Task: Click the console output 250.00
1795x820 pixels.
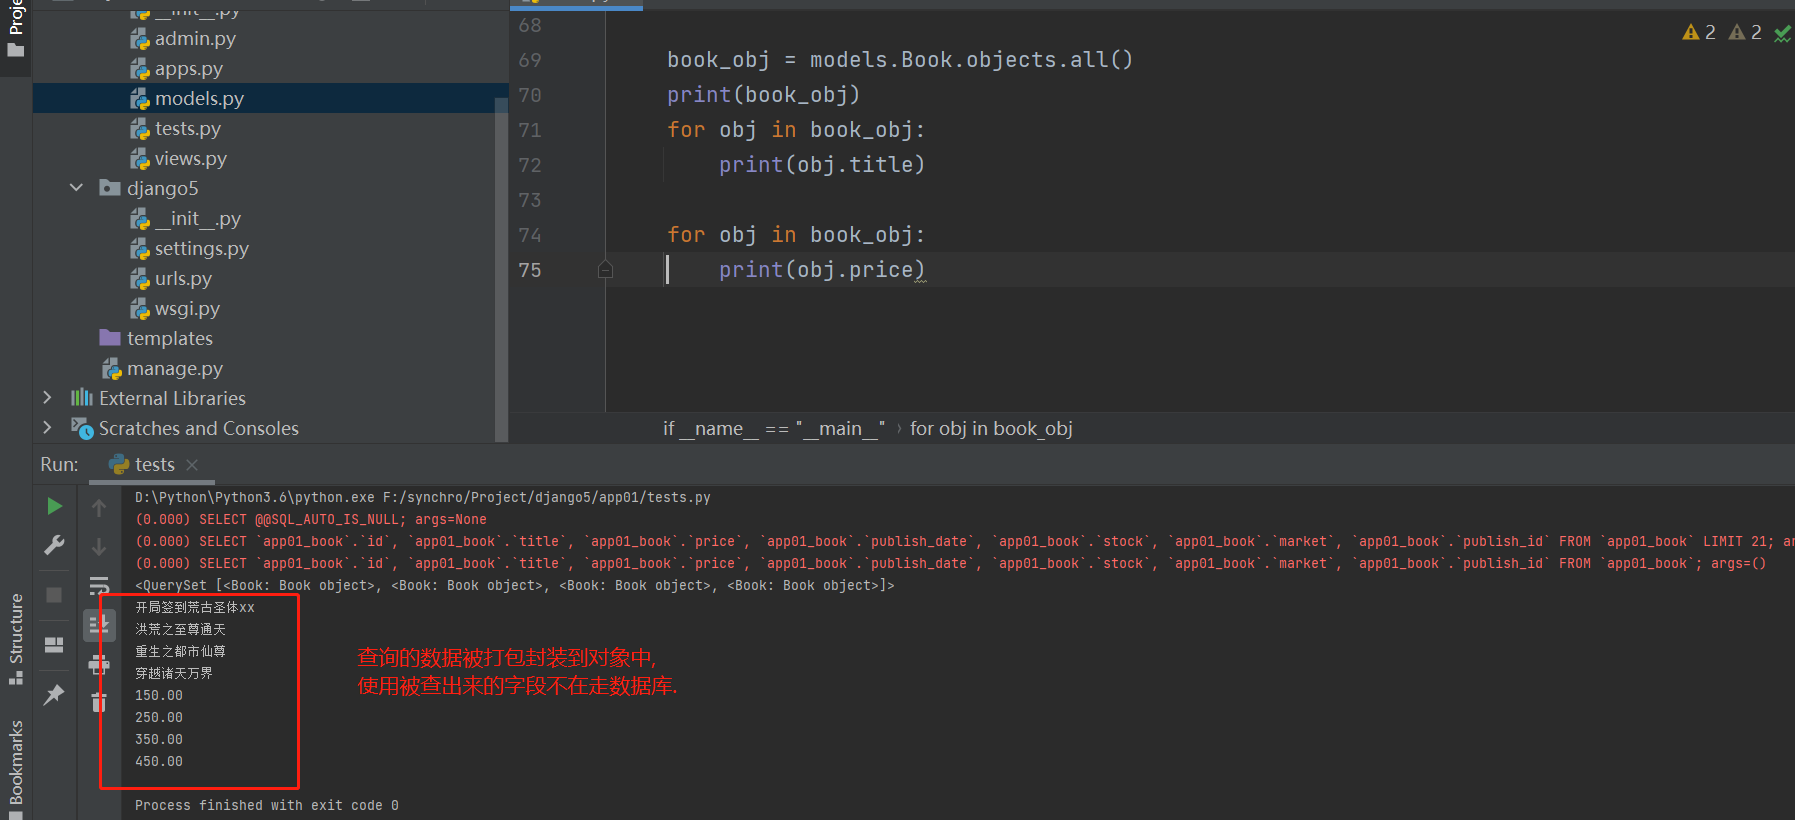Action: point(159,717)
